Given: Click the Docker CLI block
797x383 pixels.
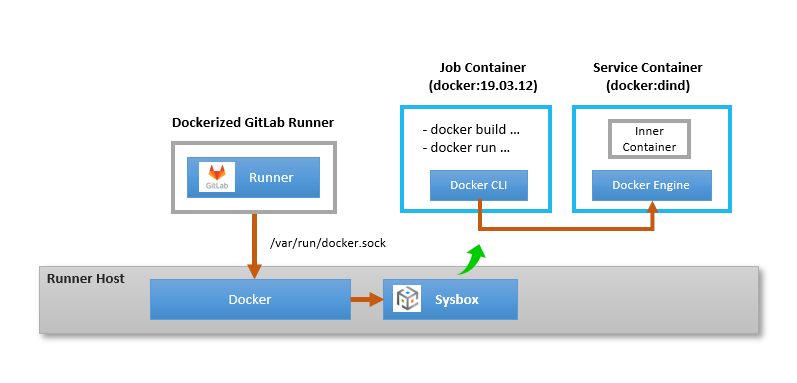Looking at the screenshot, I should pos(478,185).
